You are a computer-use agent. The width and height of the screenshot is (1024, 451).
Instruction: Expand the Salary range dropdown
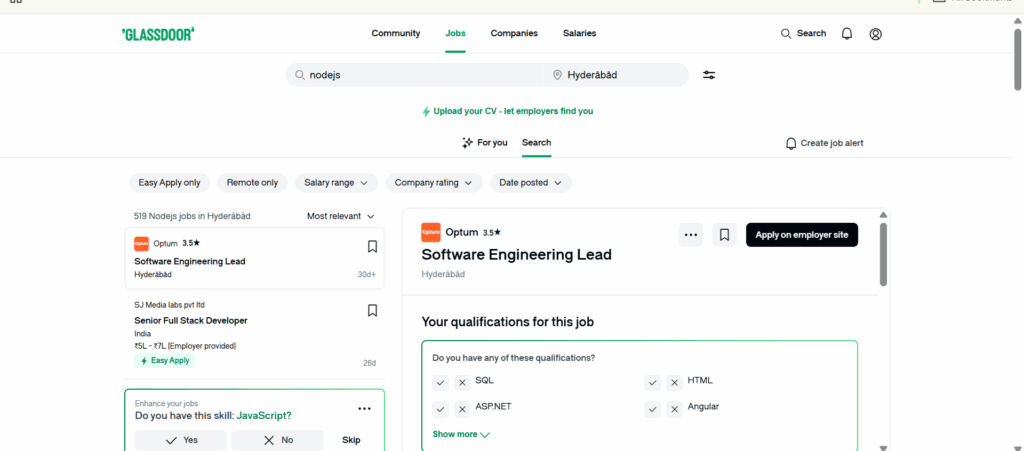pos(336,183)
